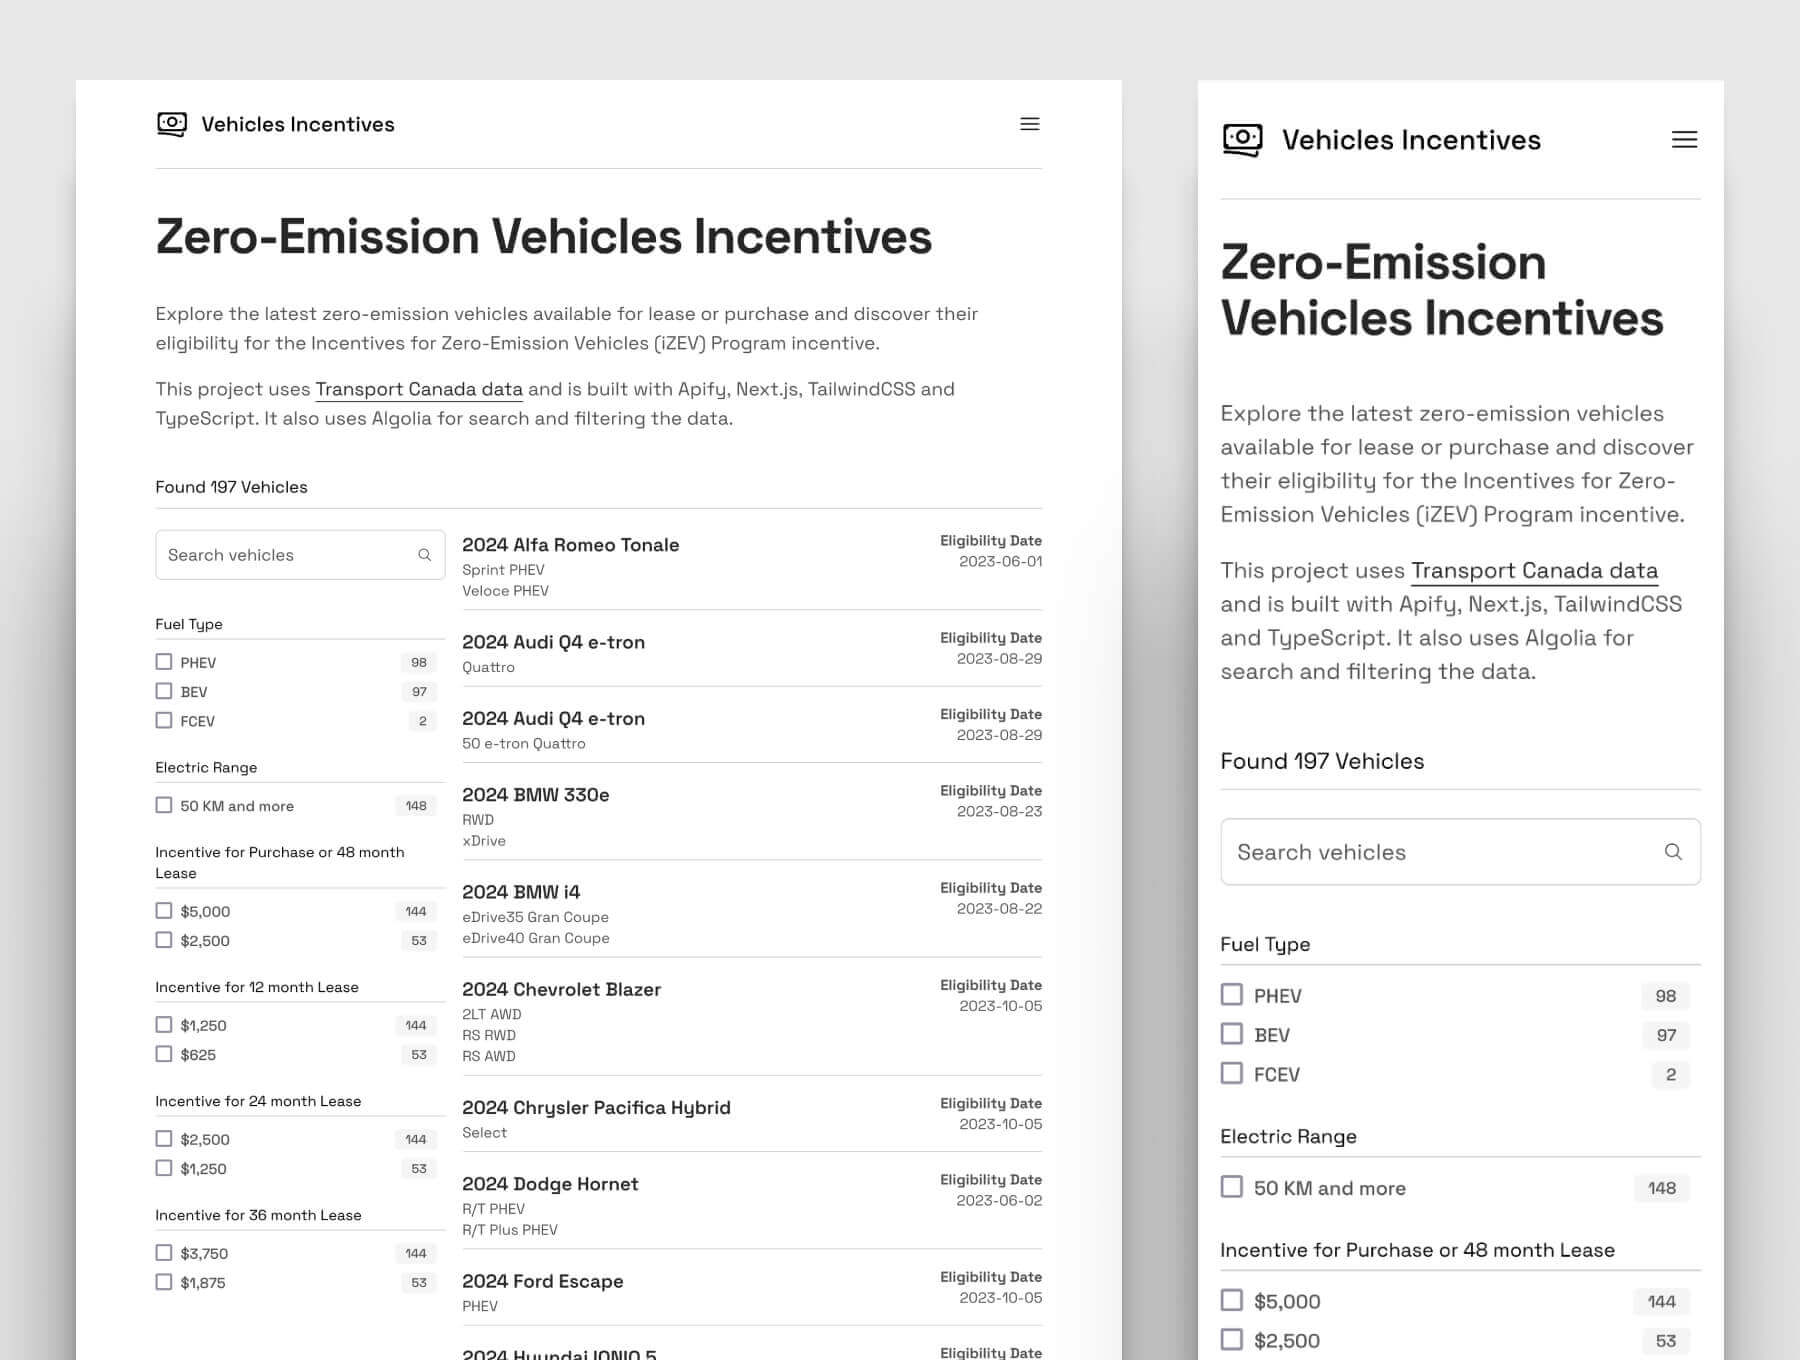
Task: Check PHEV fuel type in desktop view
Action: click(164, 662)
